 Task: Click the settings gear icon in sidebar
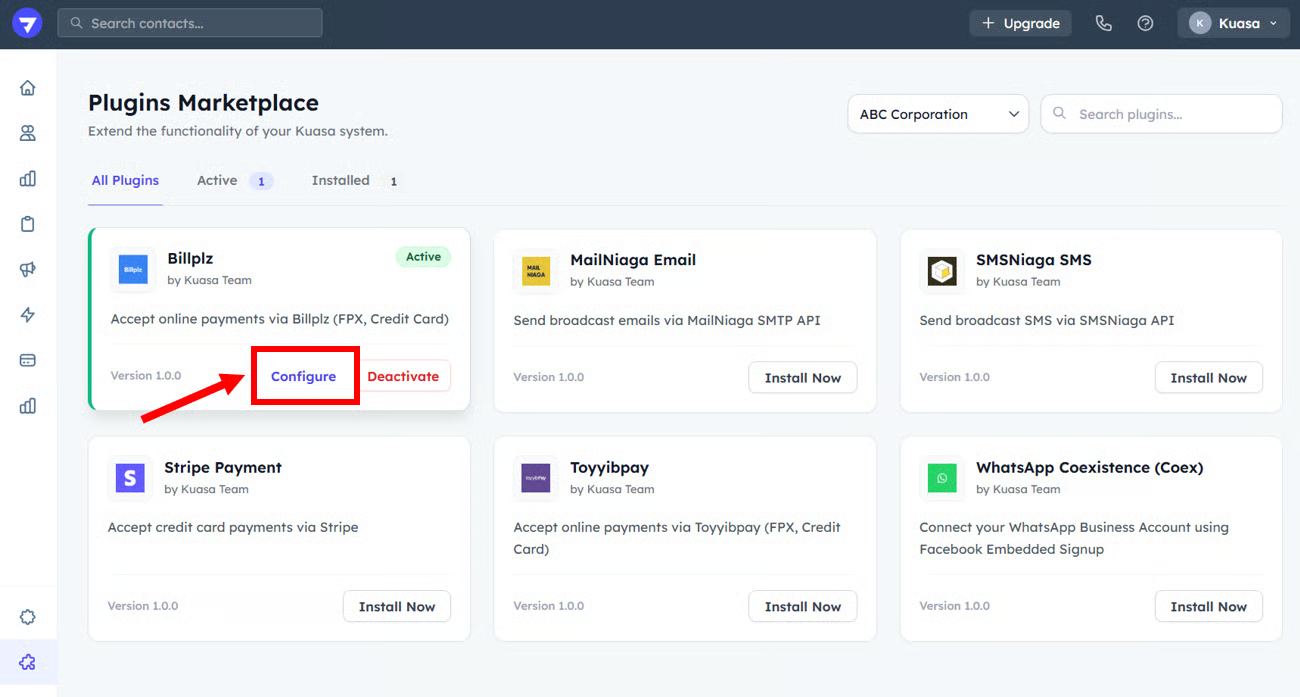point(28,617)
